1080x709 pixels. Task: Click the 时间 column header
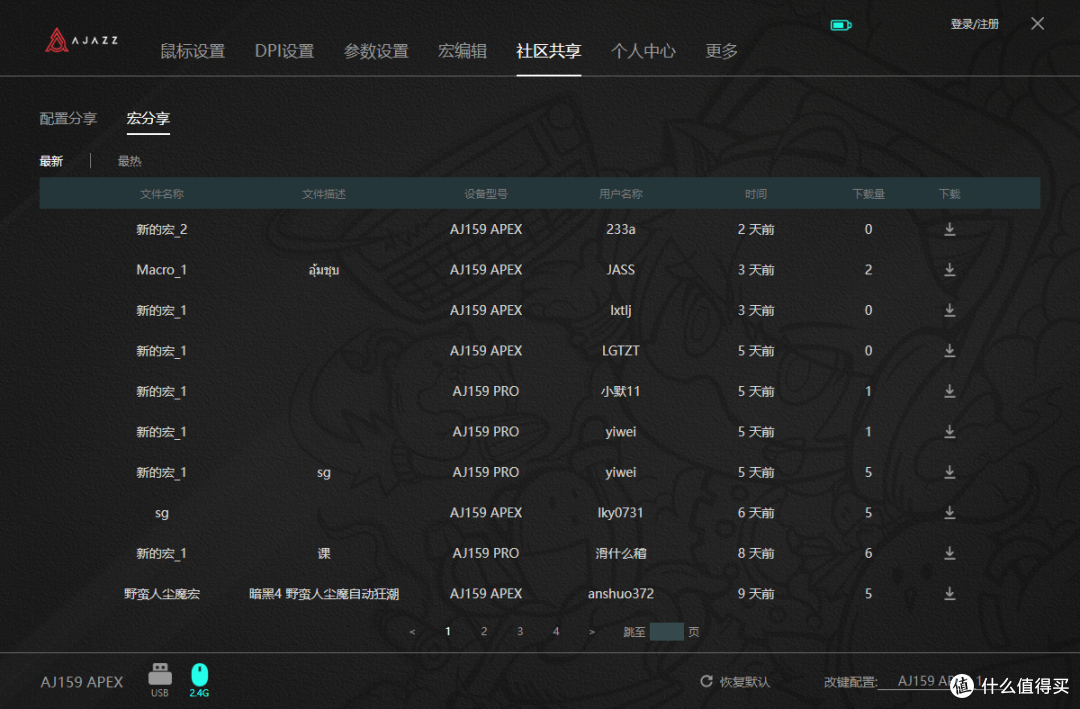coord(756,194)
